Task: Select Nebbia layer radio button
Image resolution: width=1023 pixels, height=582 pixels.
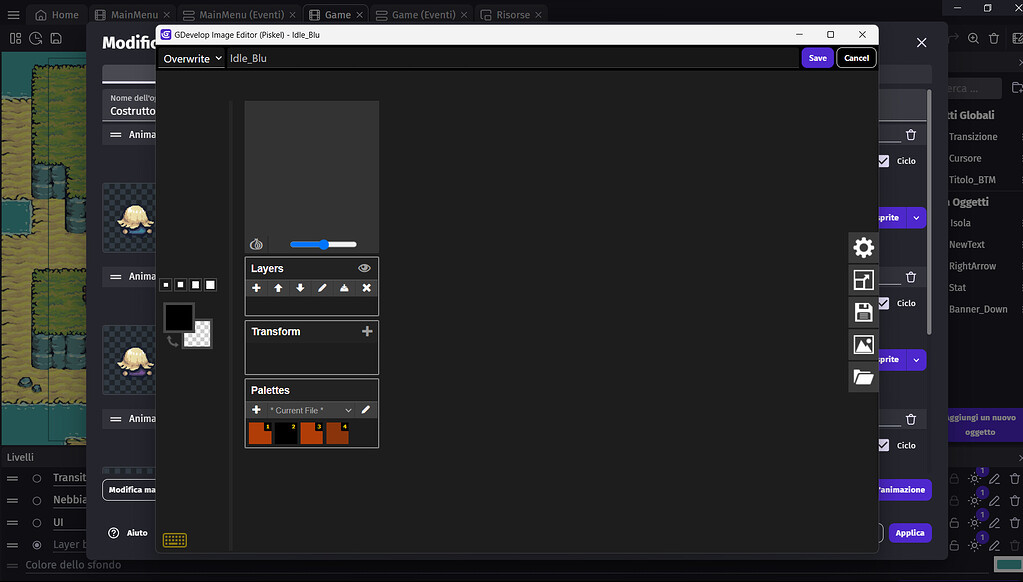Action: click(37, 500)
